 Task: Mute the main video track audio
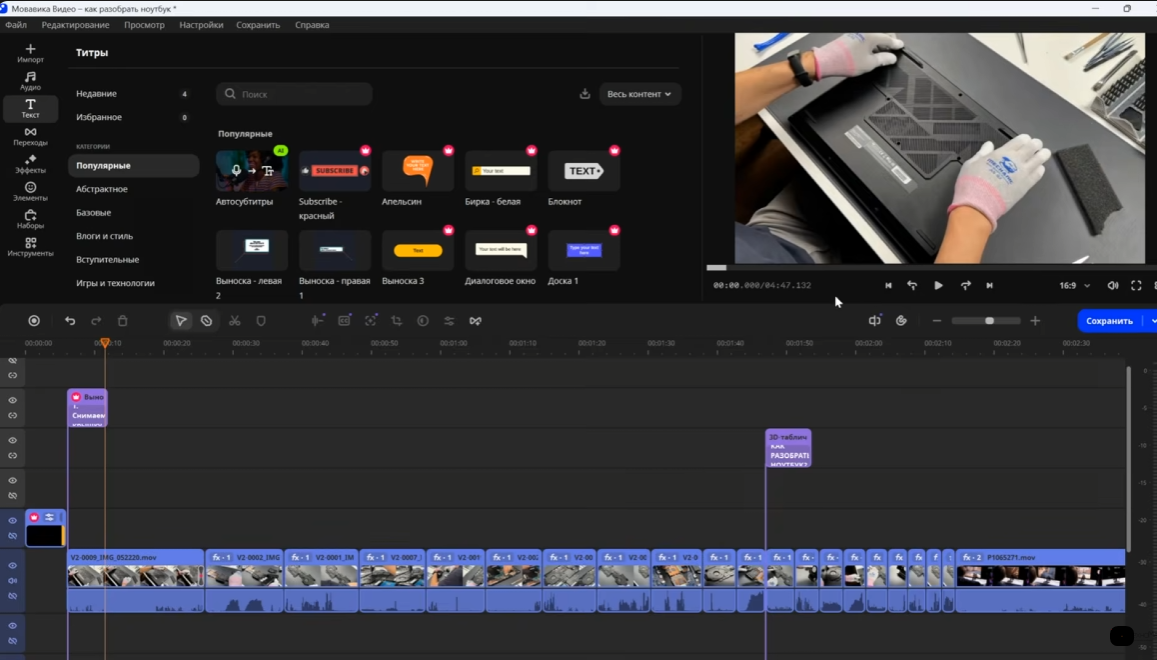(13, 580)
